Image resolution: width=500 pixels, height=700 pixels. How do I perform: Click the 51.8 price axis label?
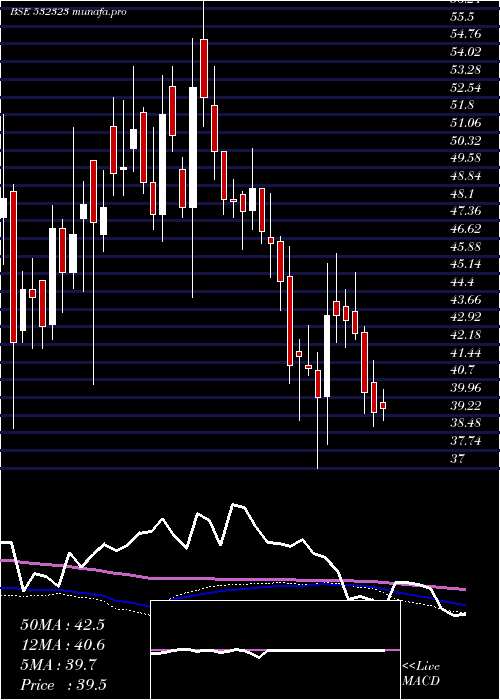coord(462,105)
